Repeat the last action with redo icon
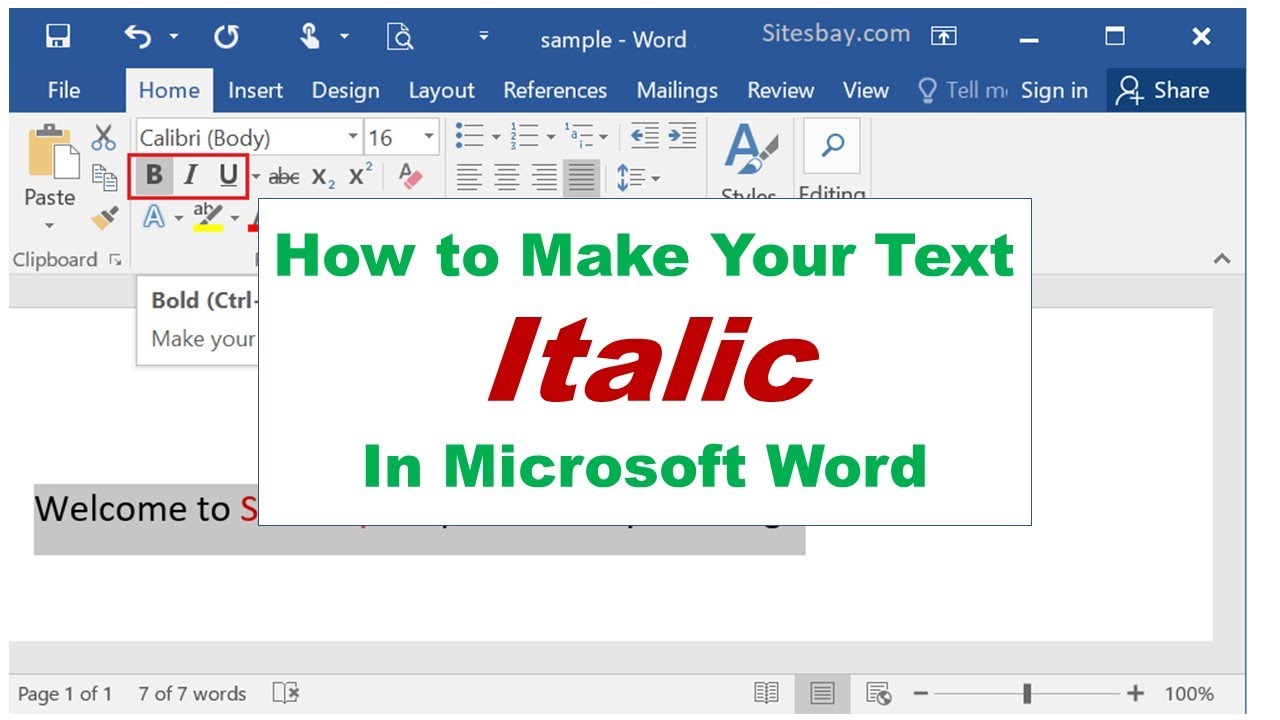 [x=227, y=37]
